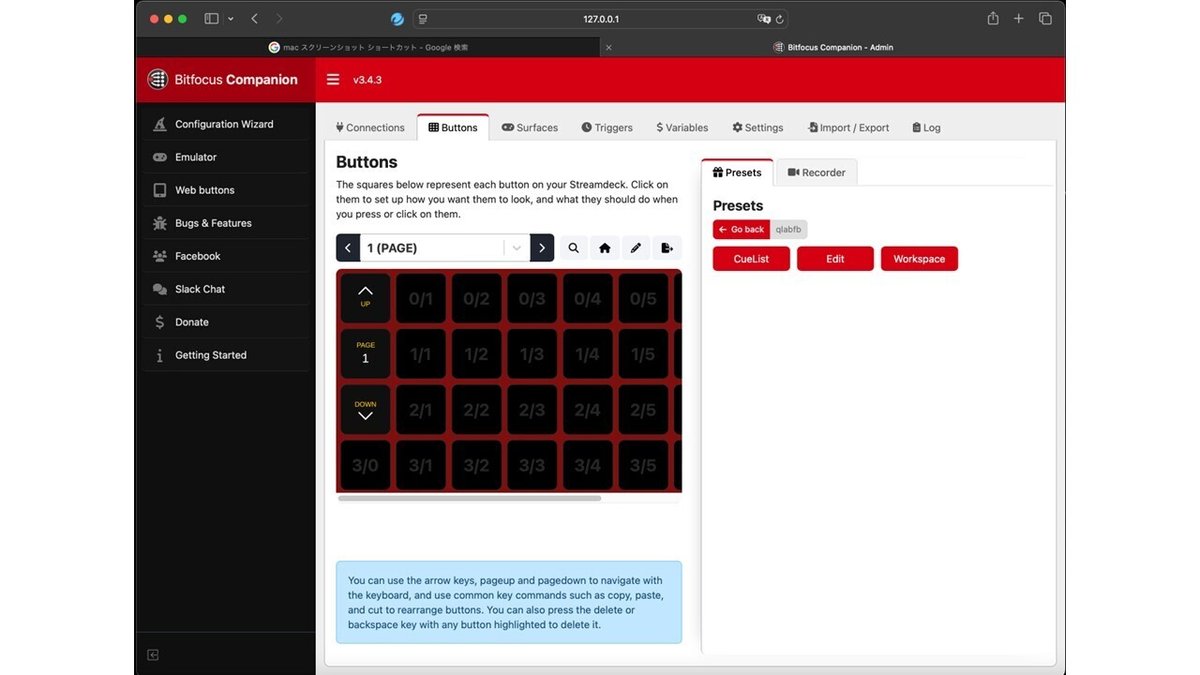
Task: Collapse the sidebar with bottom-left icon
Action: point(153,655)
